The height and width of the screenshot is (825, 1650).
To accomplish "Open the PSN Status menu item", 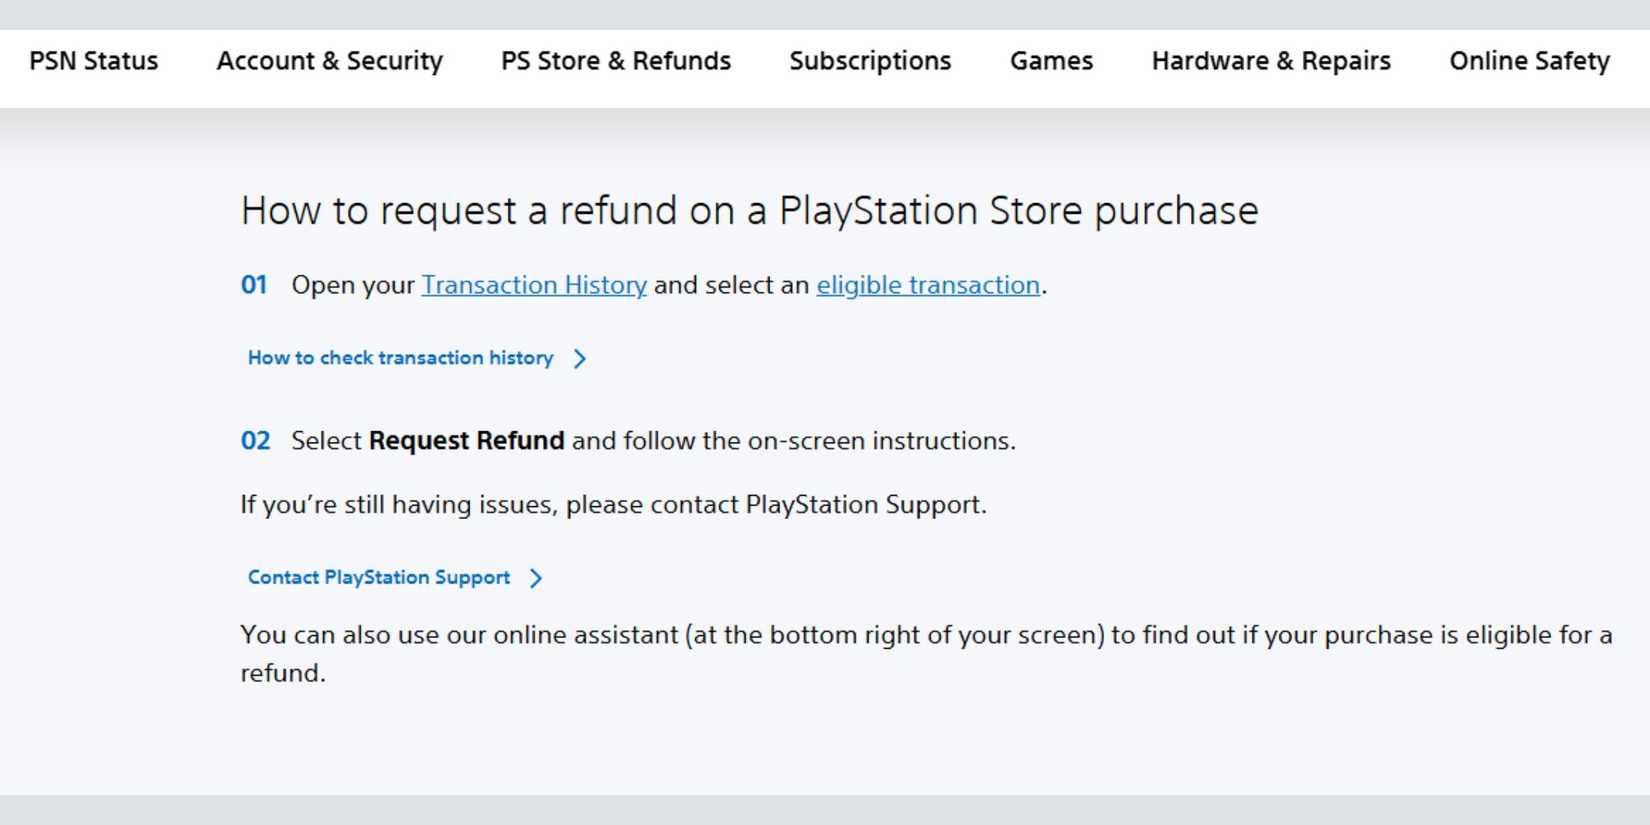I will (94, 61).
